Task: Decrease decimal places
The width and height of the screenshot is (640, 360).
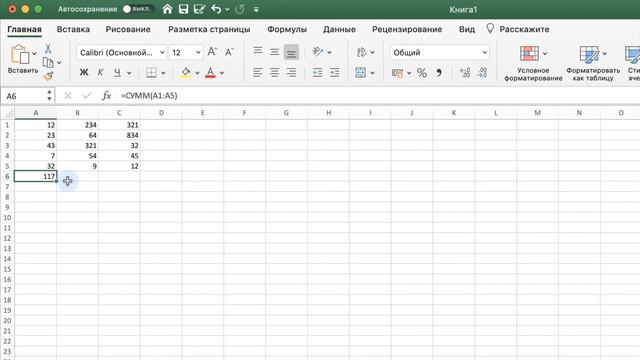Action: (482, 73)
